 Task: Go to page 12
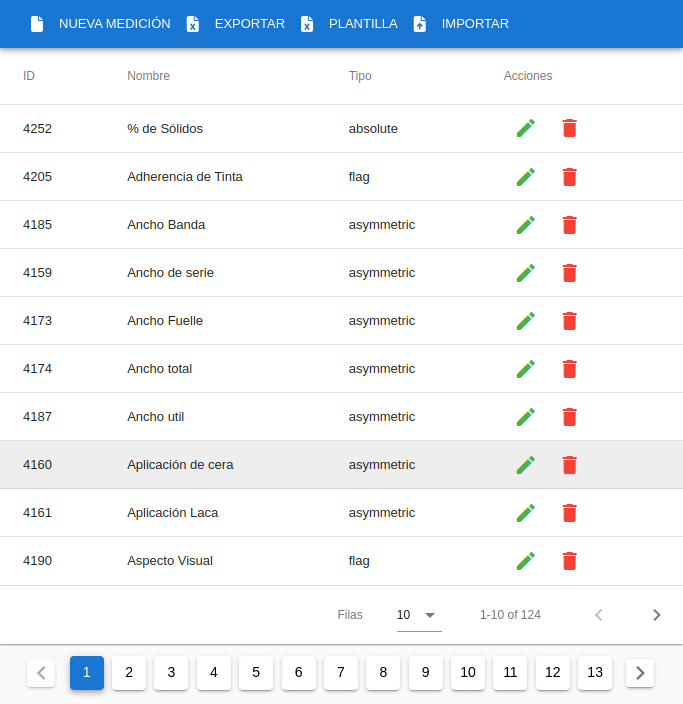click(553, 673)
